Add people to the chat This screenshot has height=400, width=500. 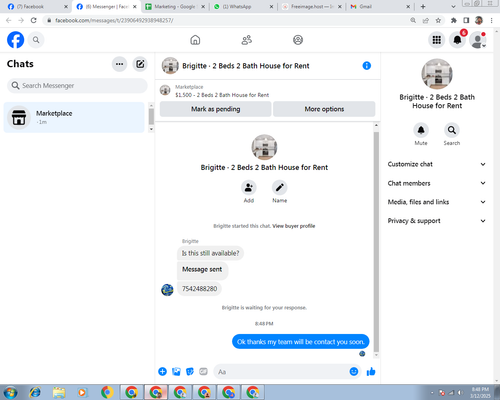tap(249, 188)
